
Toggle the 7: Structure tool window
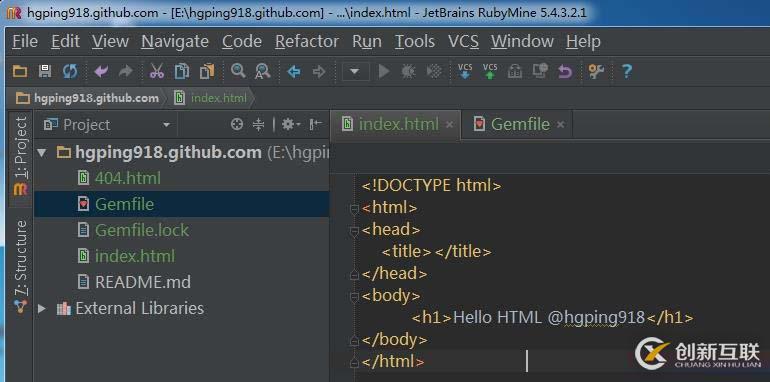point(21,266)
